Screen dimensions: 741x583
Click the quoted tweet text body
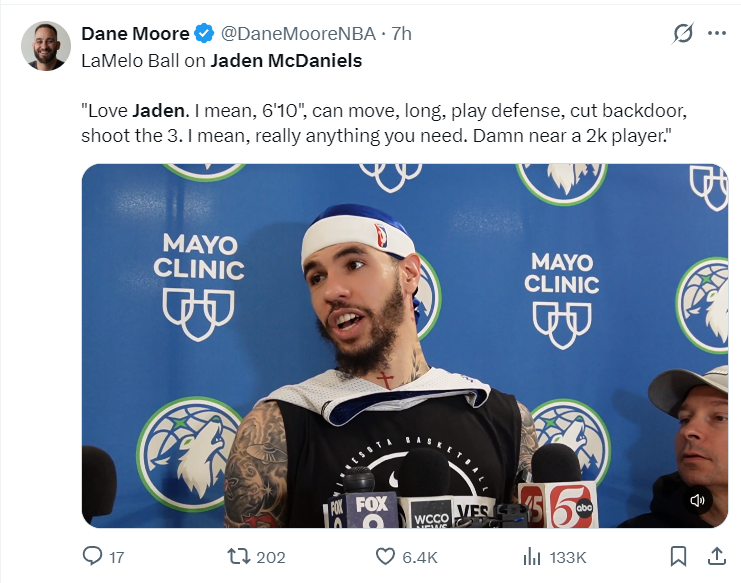[x=384, y=123]
